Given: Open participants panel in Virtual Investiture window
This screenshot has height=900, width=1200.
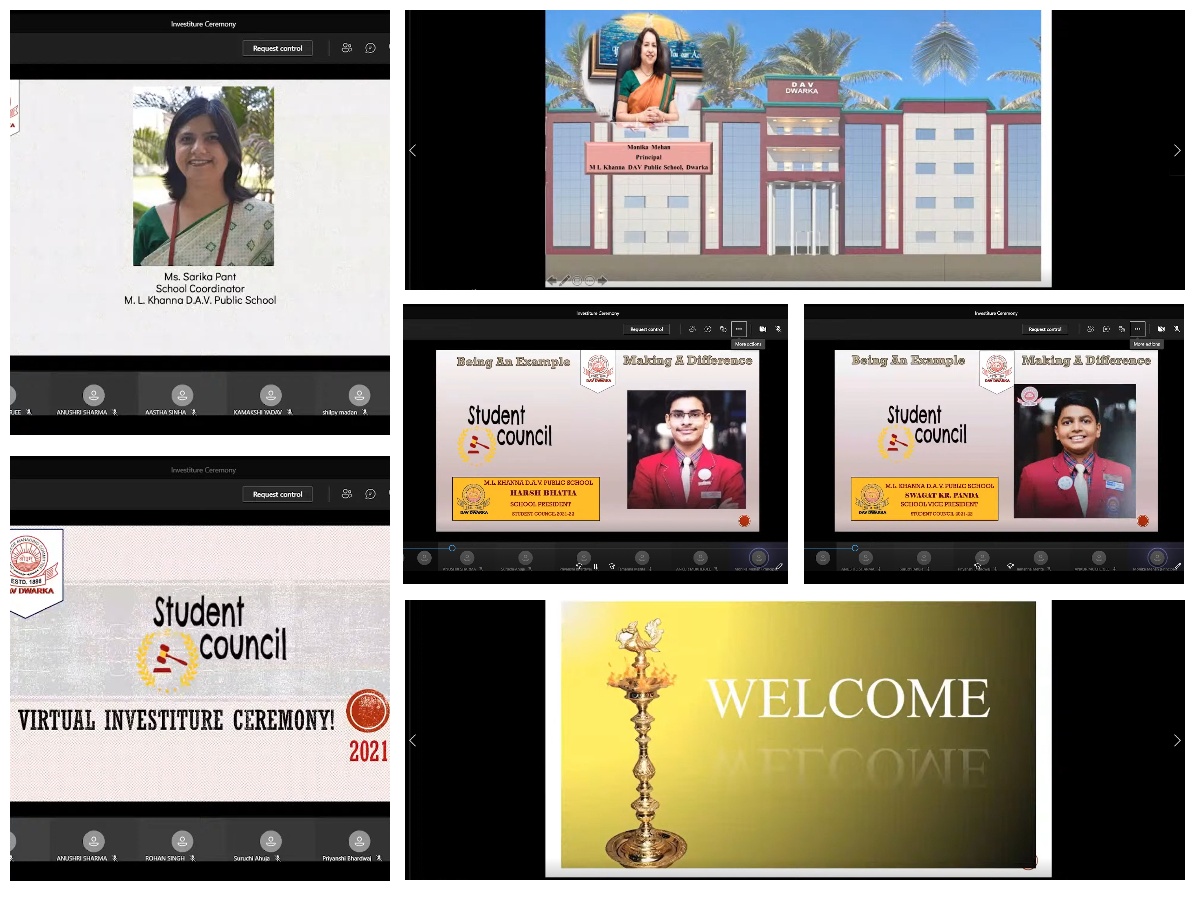Looking at the screenshot, I should 346,494.
